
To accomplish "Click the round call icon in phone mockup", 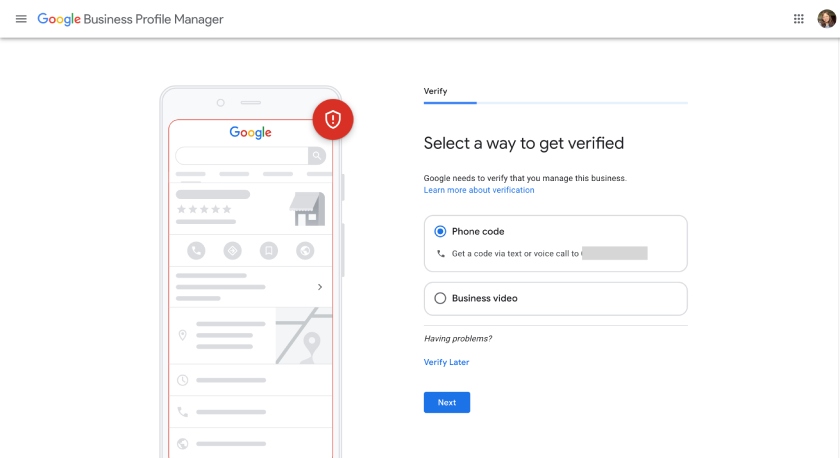I will [196, 251].
